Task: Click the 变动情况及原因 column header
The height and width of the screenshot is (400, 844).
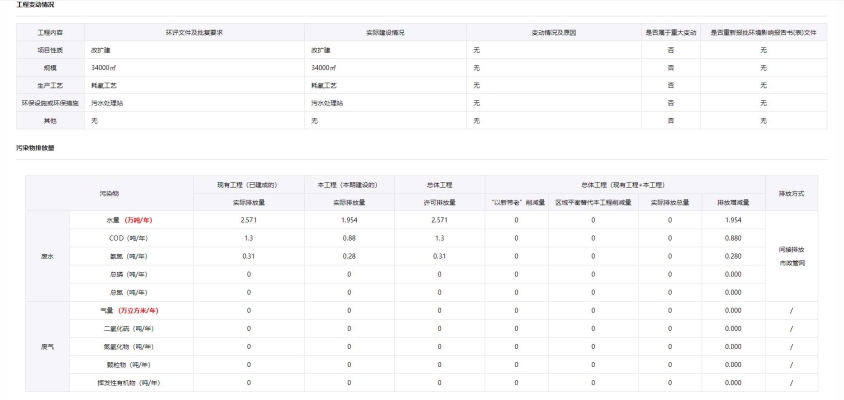Action: coord(553,33)
